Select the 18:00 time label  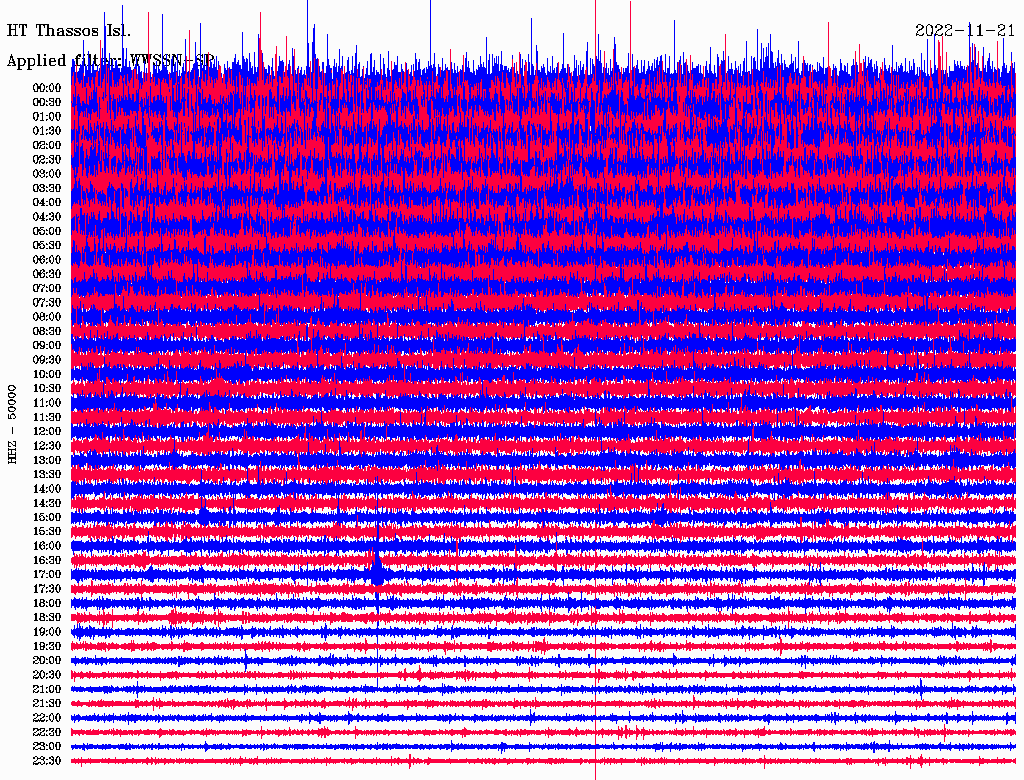click(47, 604)
